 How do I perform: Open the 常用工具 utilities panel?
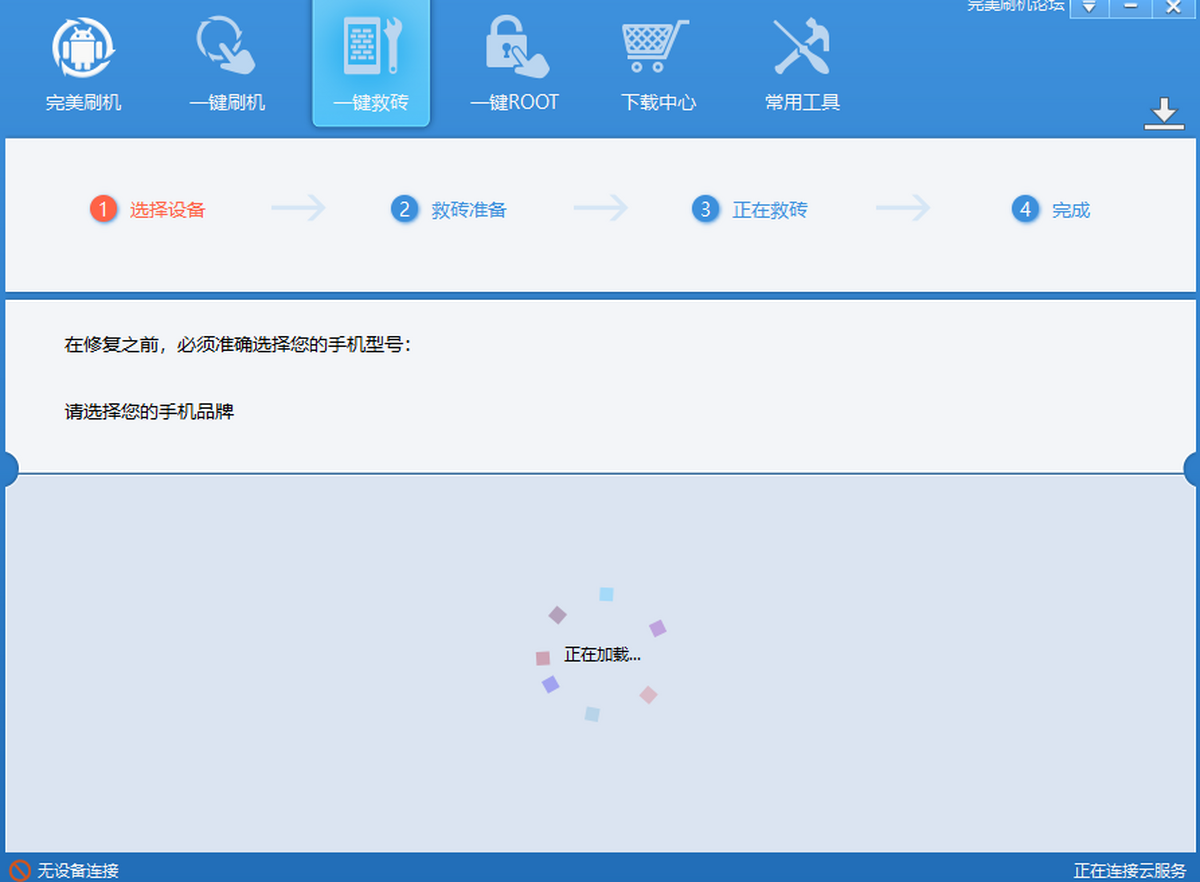tap(801, 60)
